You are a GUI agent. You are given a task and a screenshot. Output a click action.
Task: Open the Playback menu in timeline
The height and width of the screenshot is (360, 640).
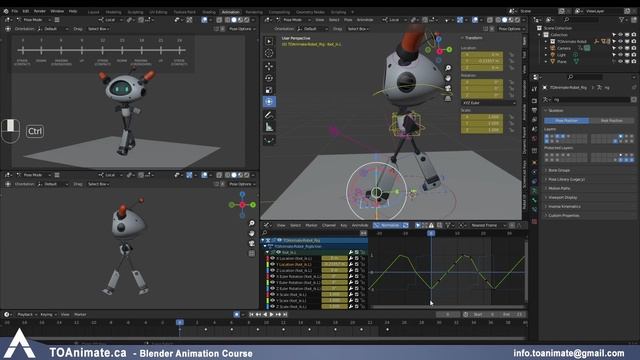(x=27, y=314)
